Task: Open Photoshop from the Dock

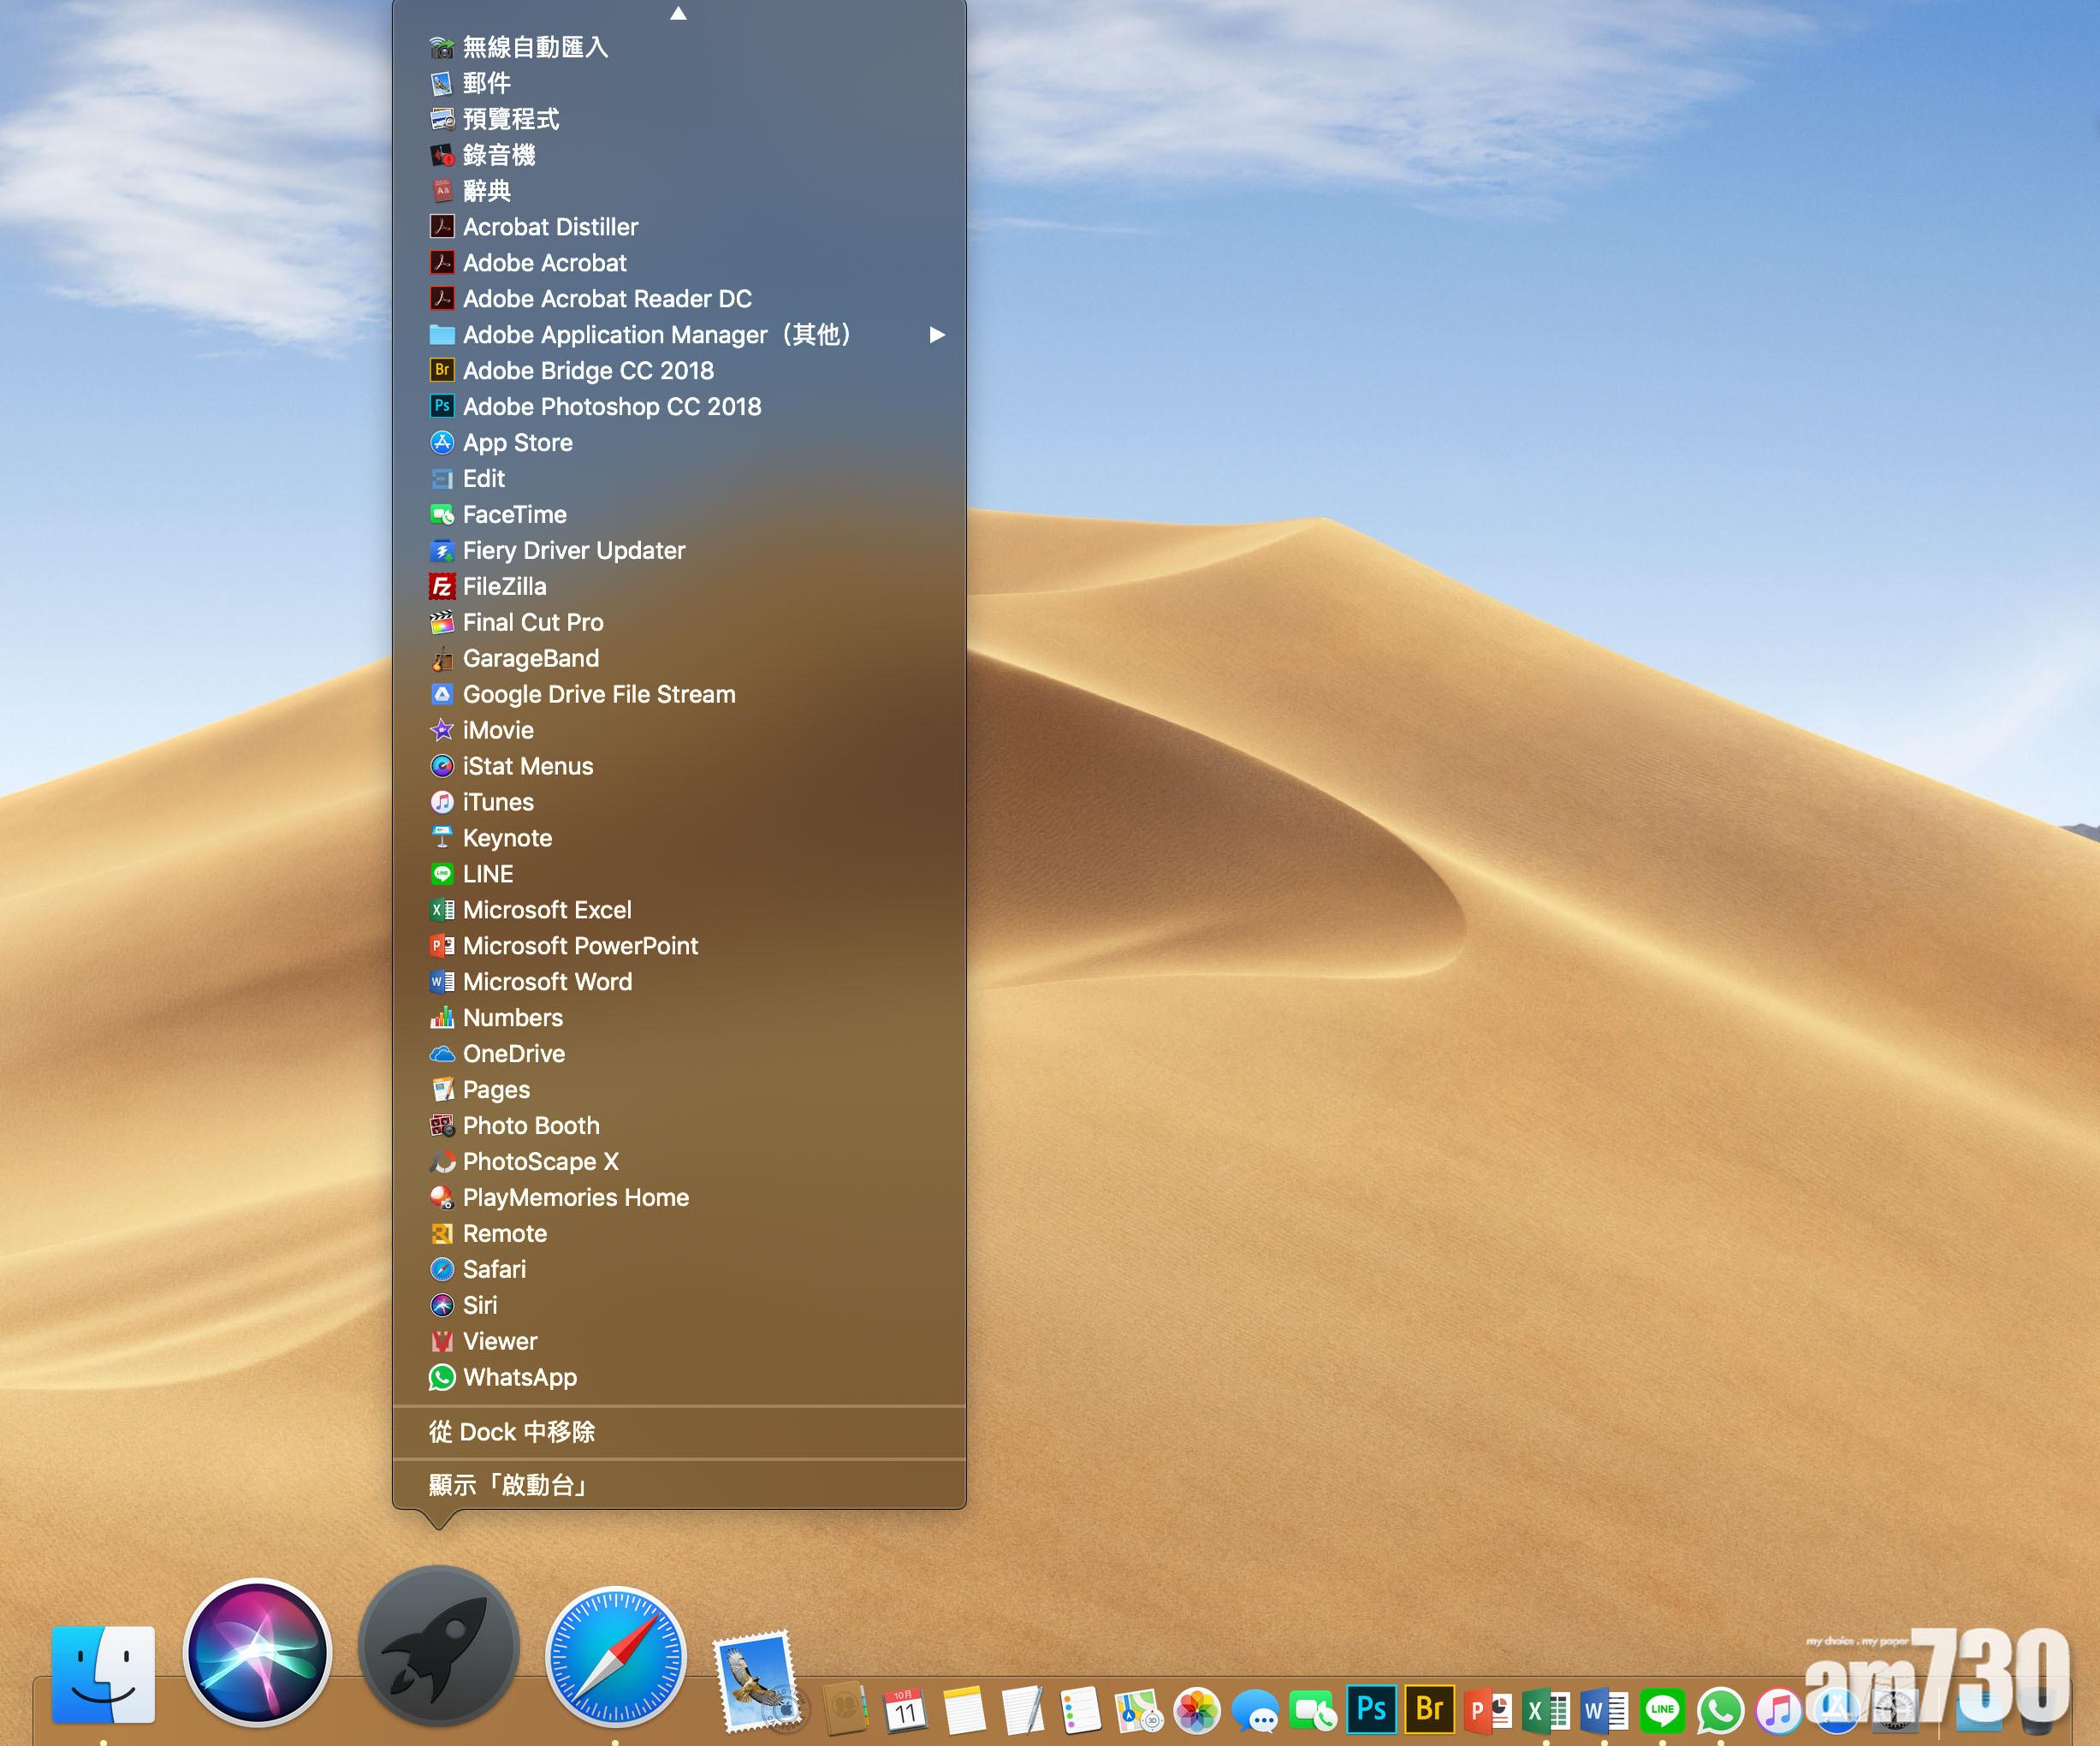Action: pyautogui.click(x=1371, y=1709)
